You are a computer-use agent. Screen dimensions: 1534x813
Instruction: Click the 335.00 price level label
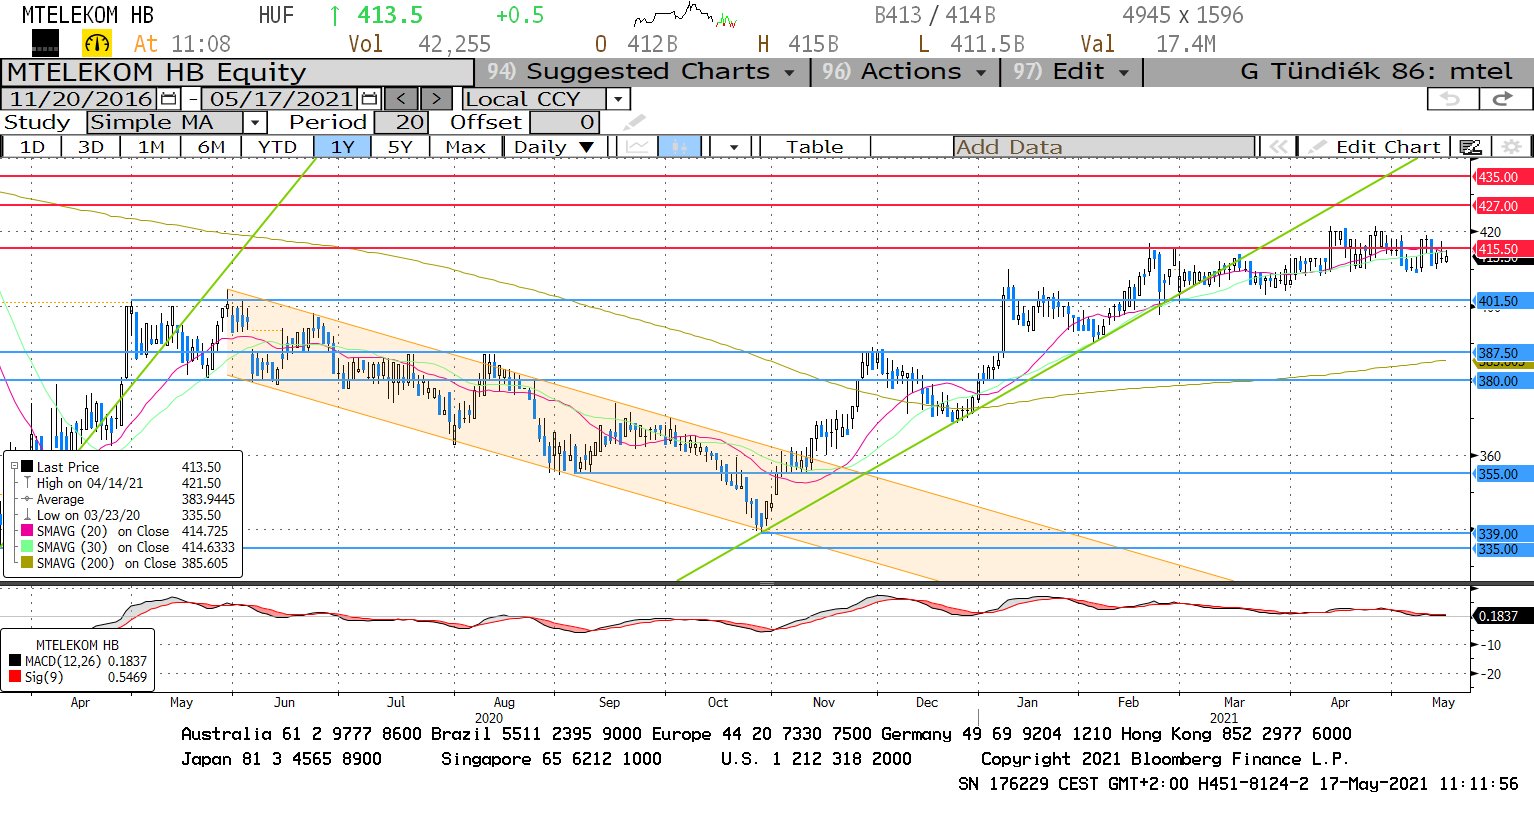[x=1503, y=549]
